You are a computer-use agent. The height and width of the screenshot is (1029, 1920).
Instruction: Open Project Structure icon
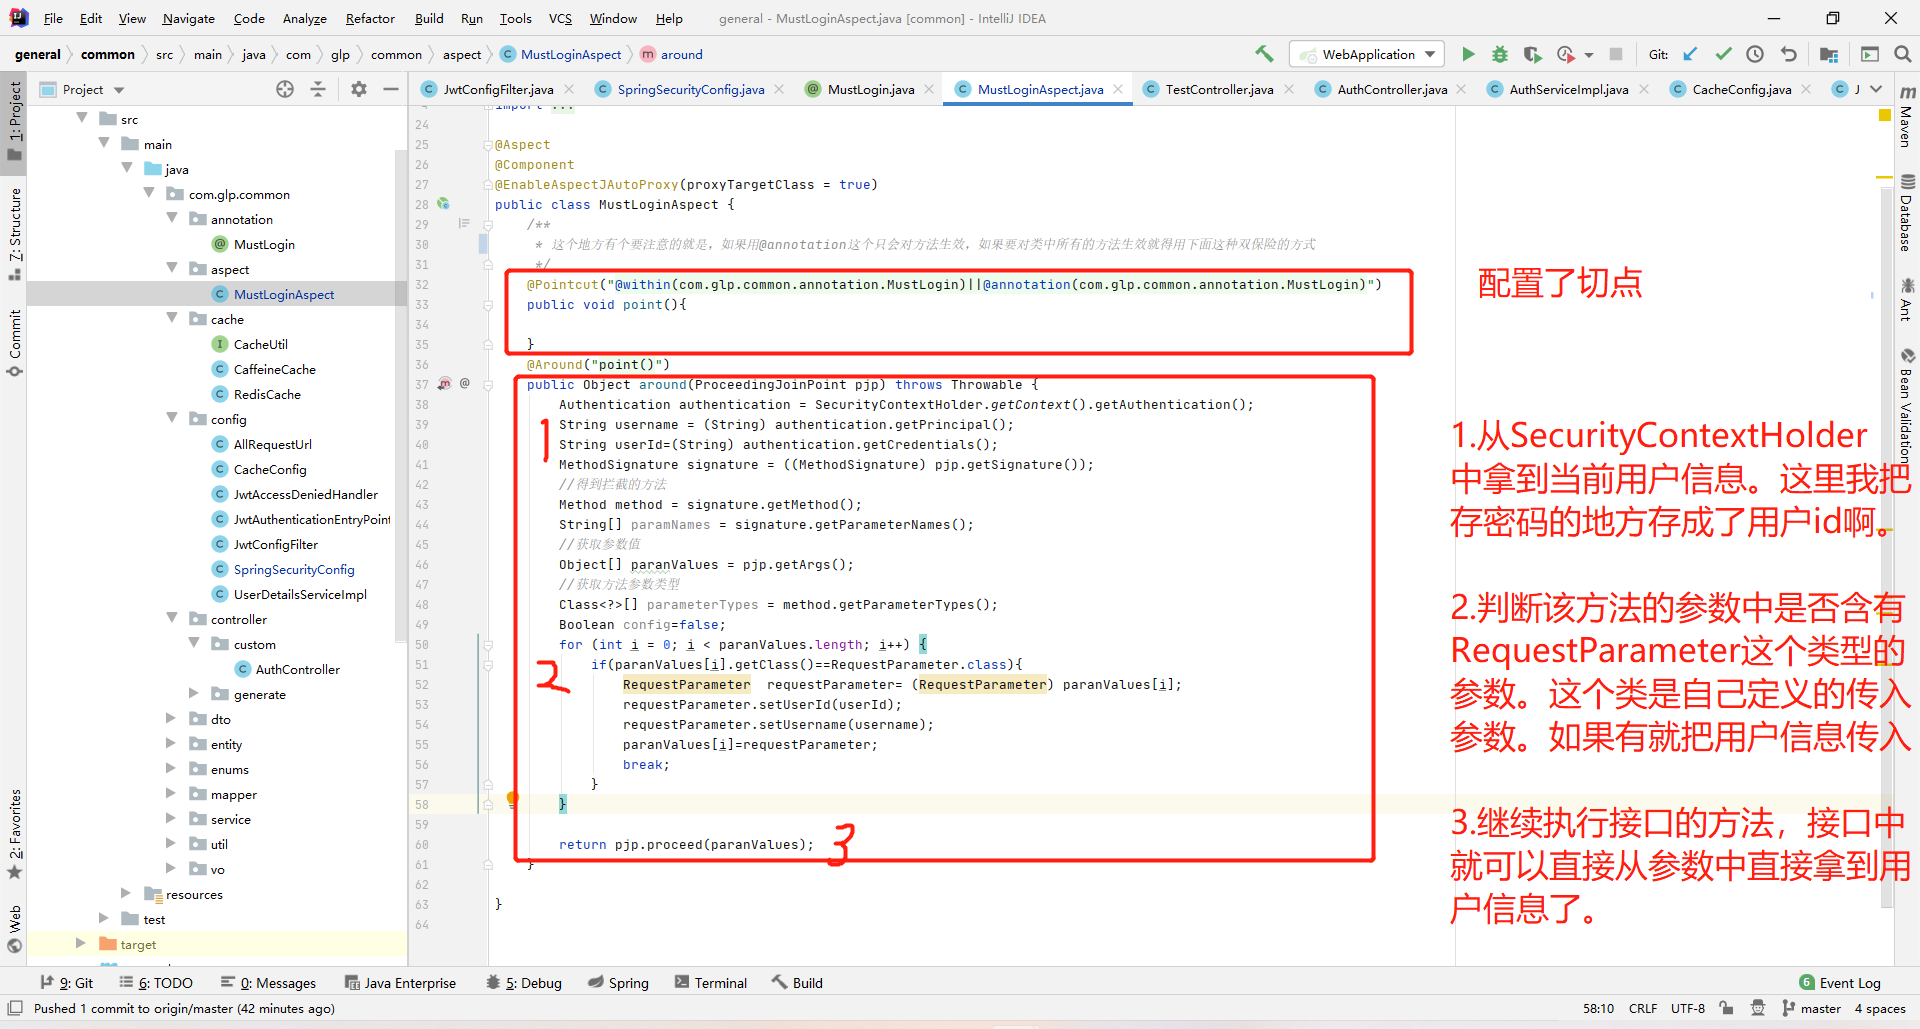coord(1829,54)
